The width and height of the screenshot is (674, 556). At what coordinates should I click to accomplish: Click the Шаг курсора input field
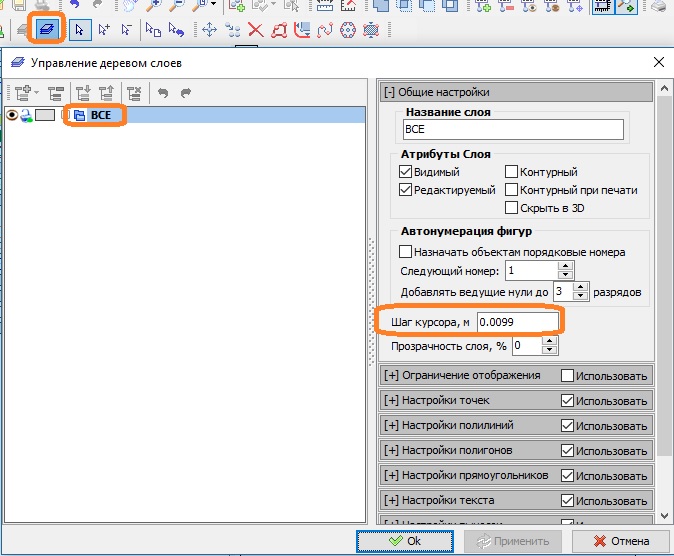517,322
